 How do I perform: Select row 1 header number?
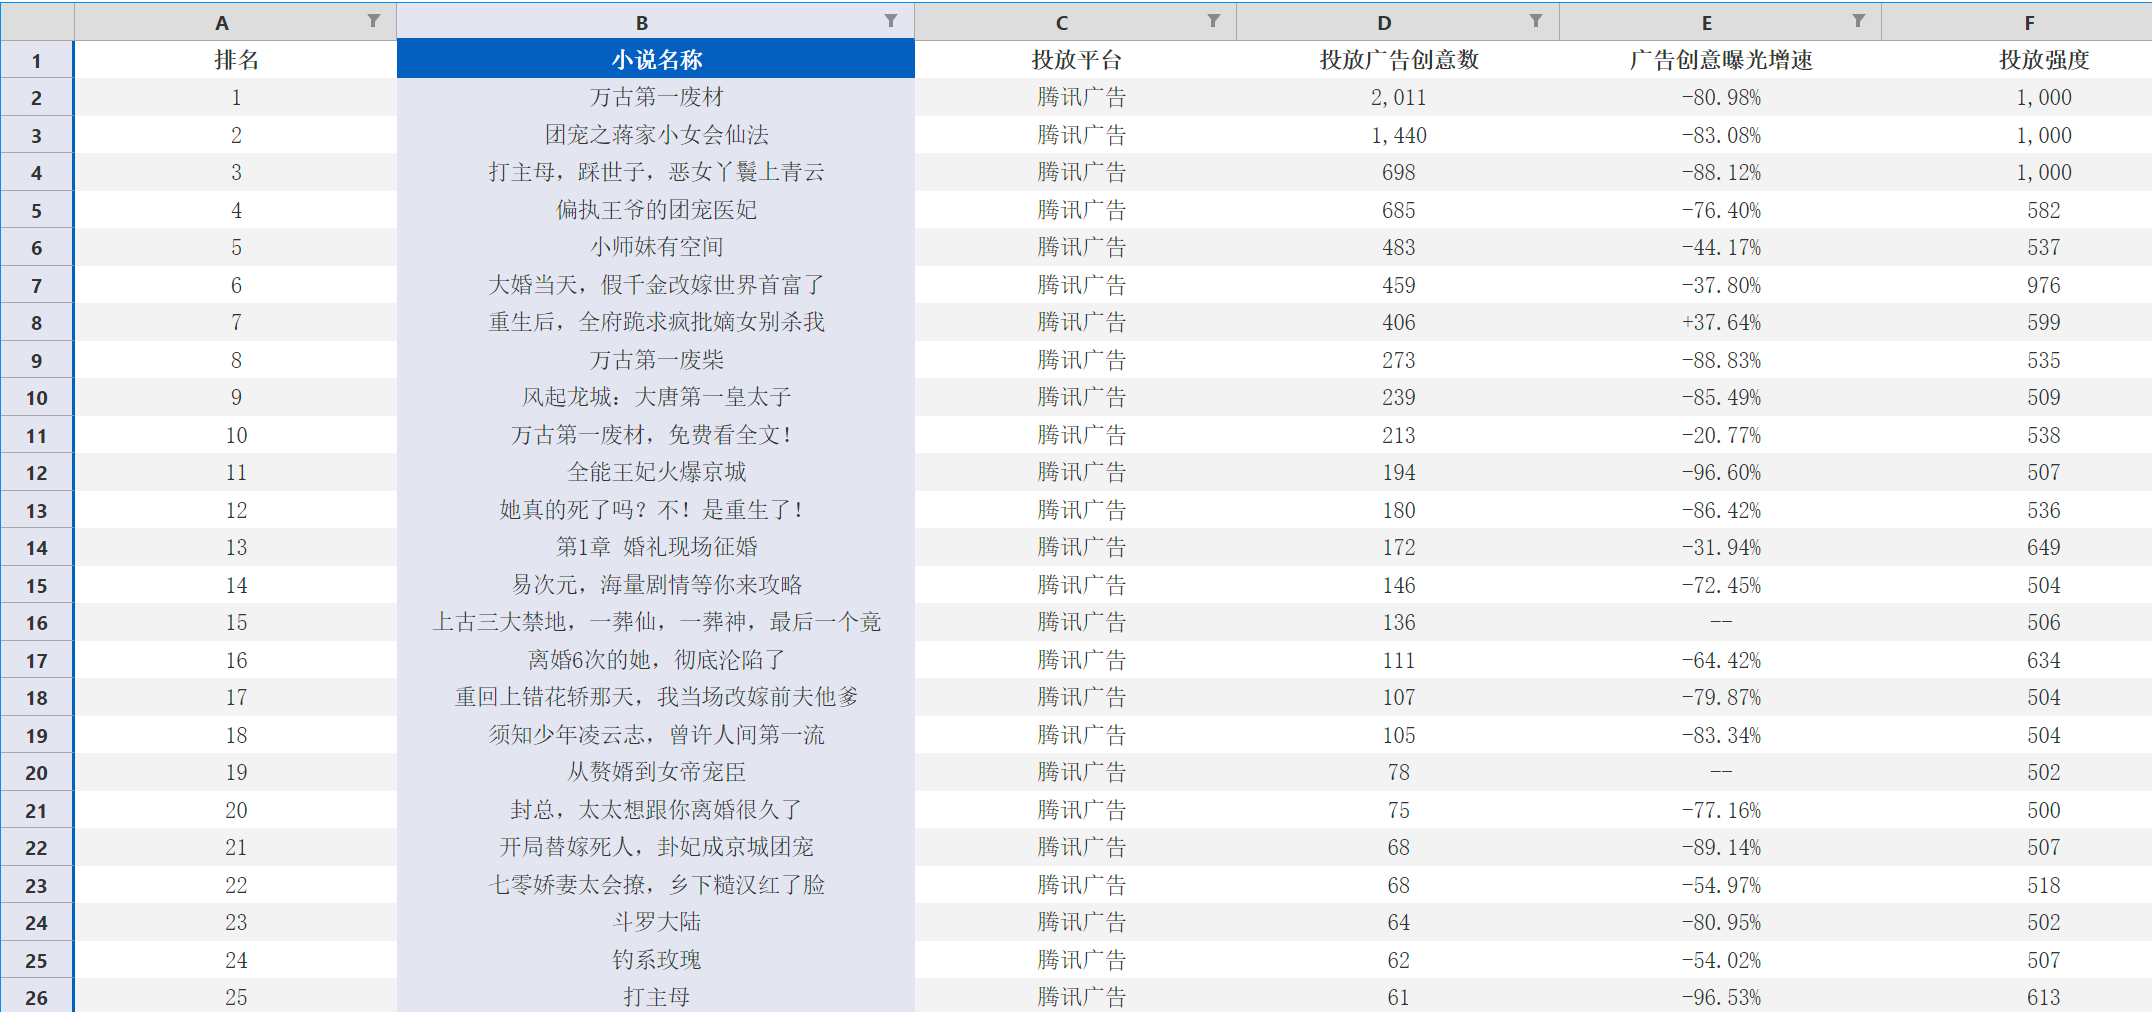point(36,60)
